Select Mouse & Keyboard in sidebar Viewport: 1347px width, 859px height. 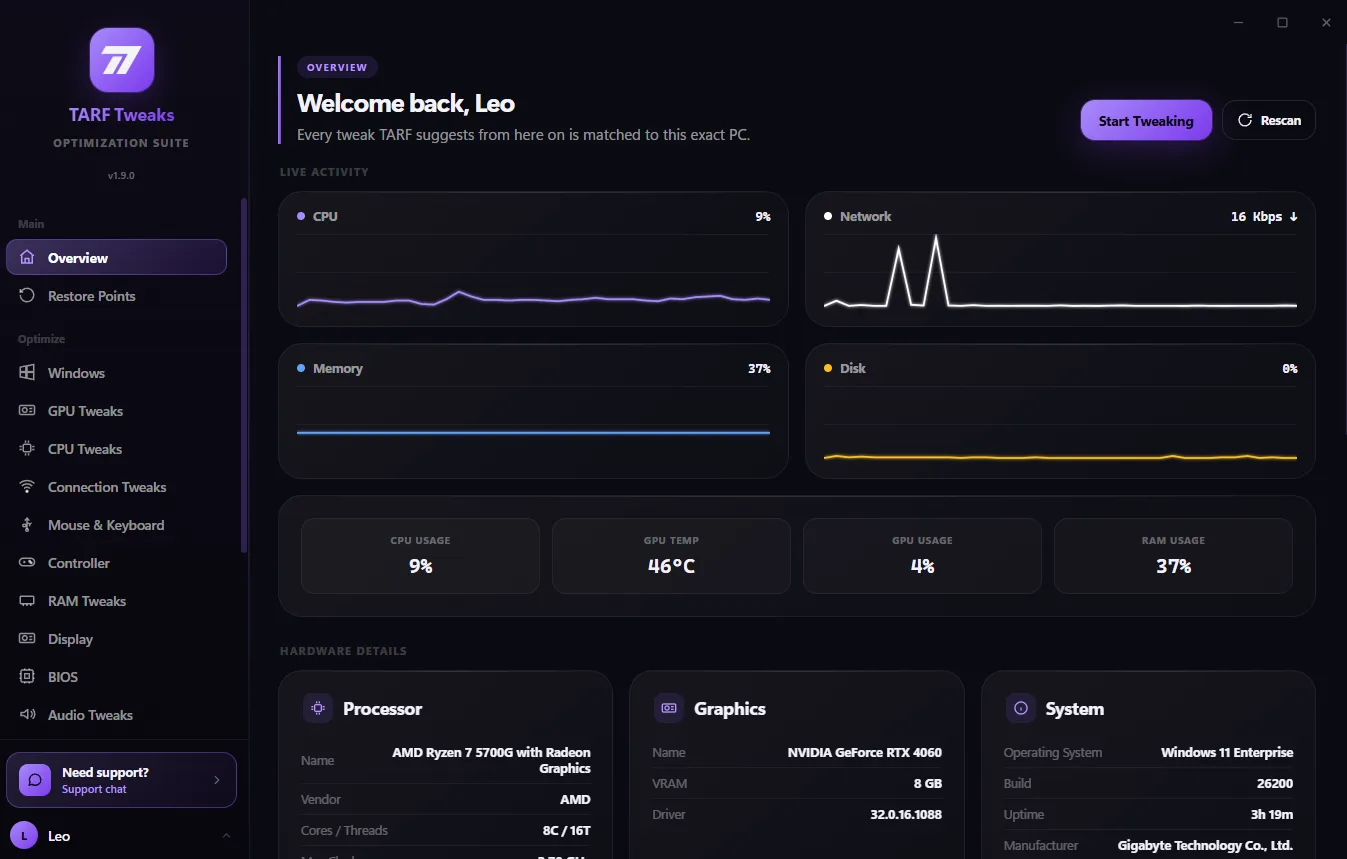(117, 525)
